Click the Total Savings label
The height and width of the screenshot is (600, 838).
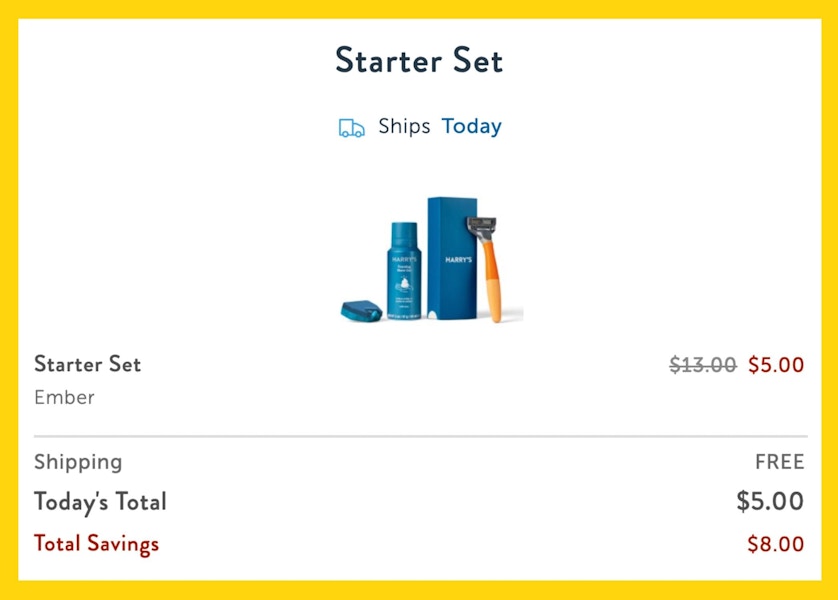pyautogui.click(x=96, y=544)
